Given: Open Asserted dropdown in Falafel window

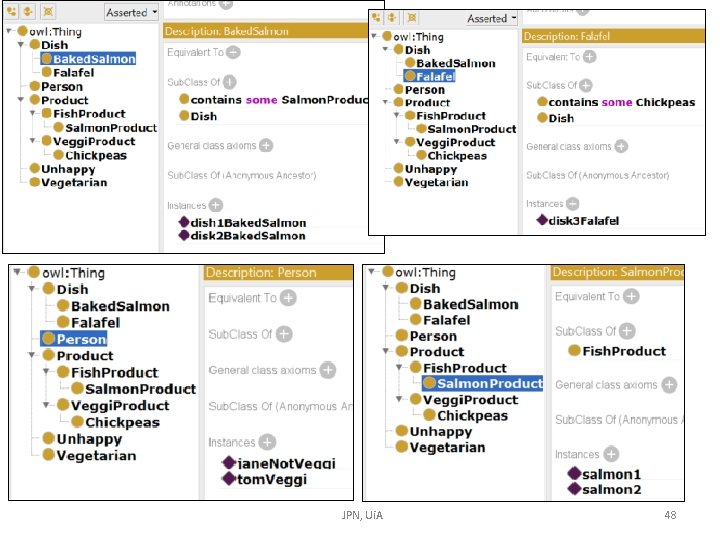Looking at the screenshot, I should [491, 18].
